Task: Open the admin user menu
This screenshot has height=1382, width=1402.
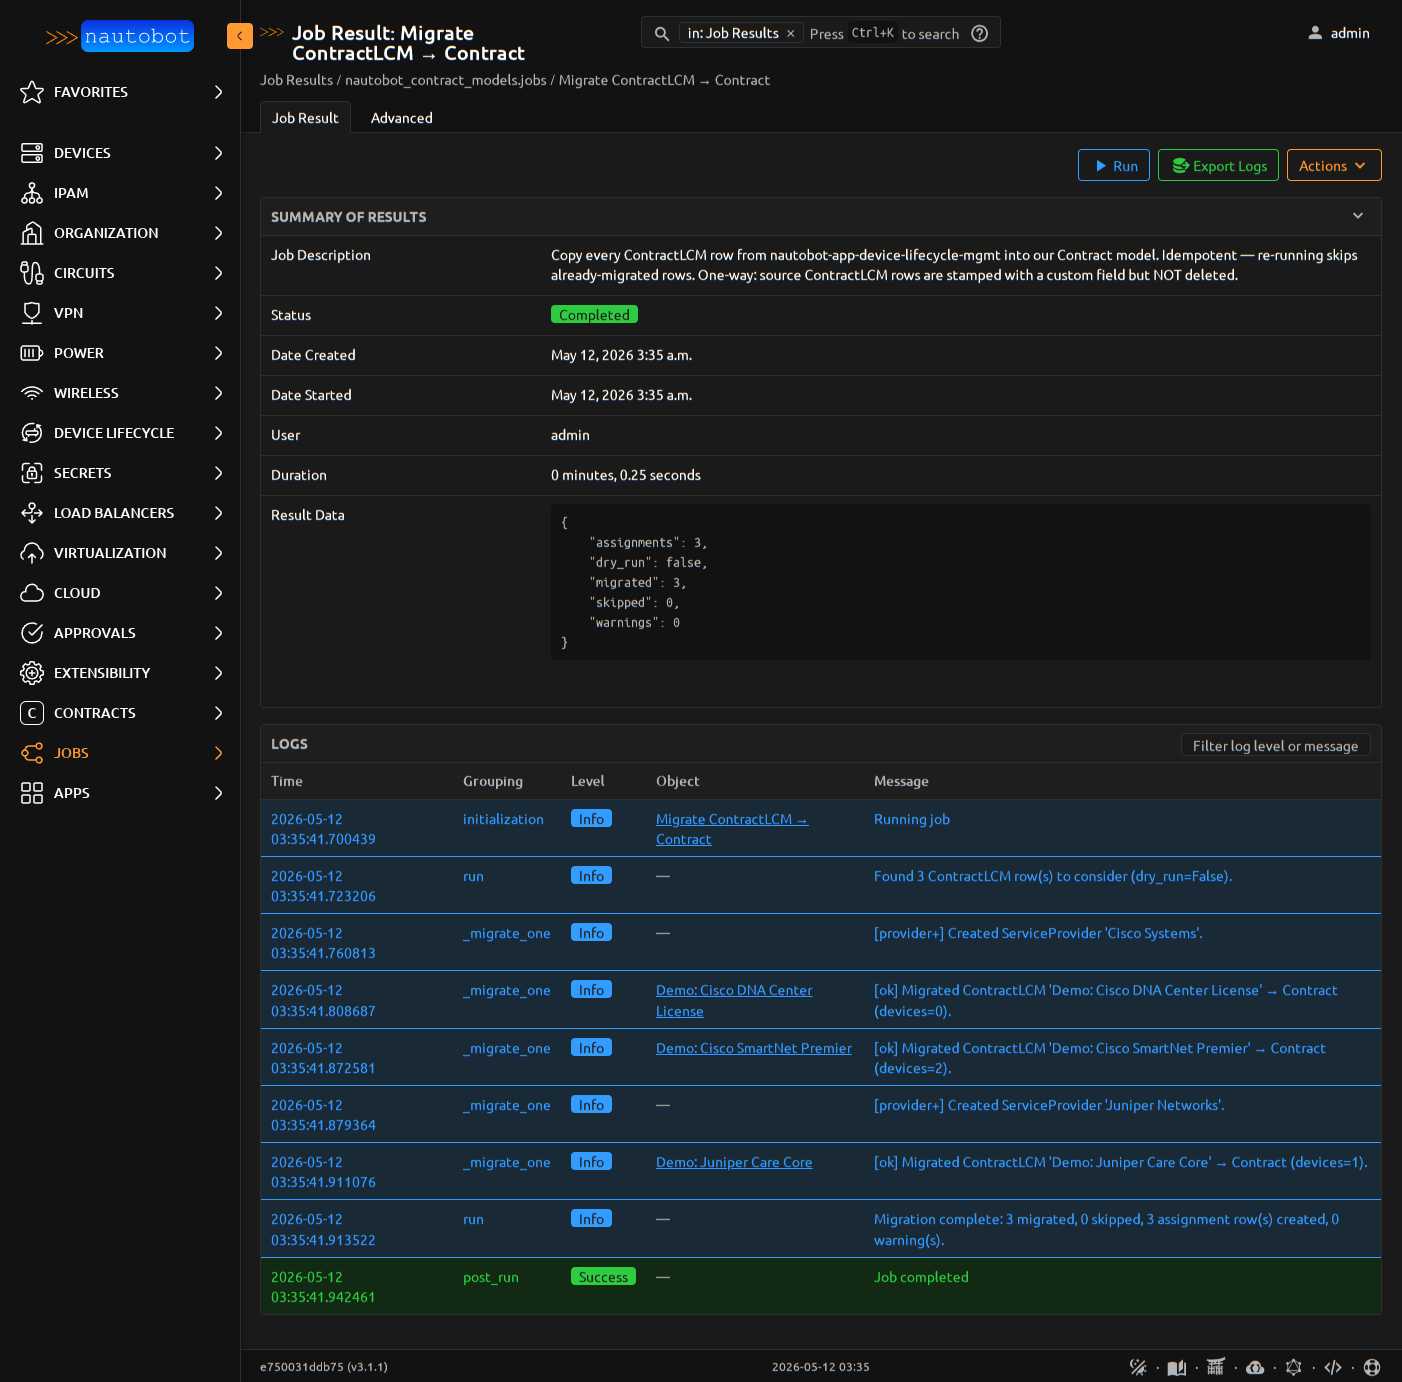Action: tap(1339, 33)
